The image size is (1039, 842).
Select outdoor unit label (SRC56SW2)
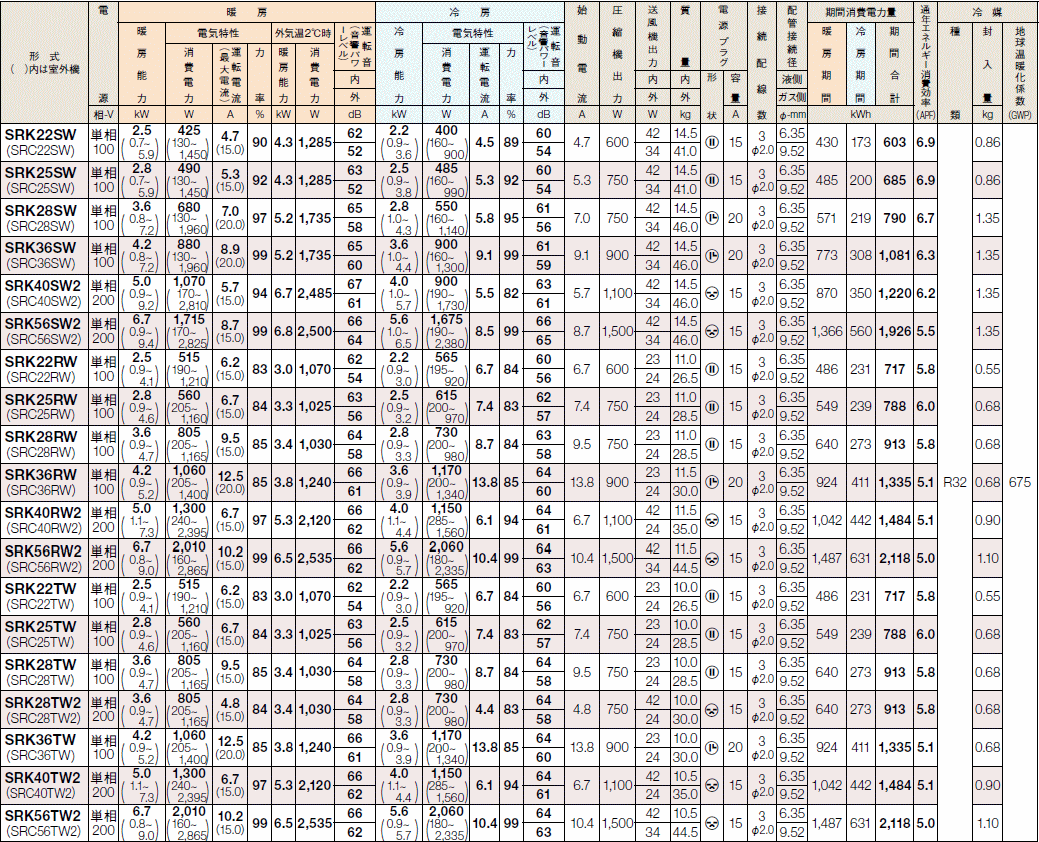(x=43, y=339)
